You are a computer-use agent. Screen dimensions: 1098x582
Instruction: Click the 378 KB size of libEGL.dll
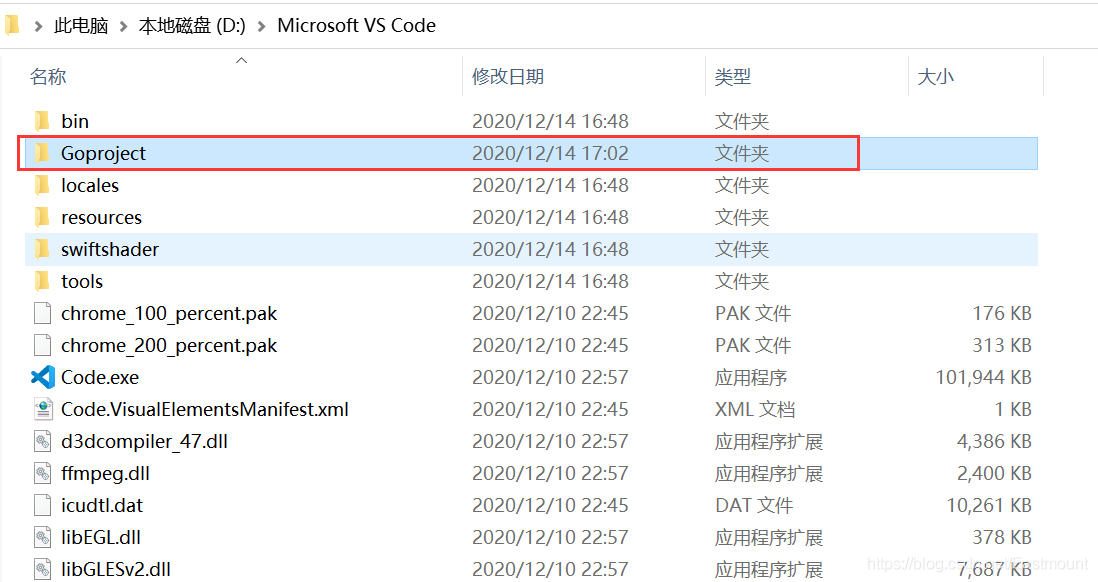pos(1002,538)
